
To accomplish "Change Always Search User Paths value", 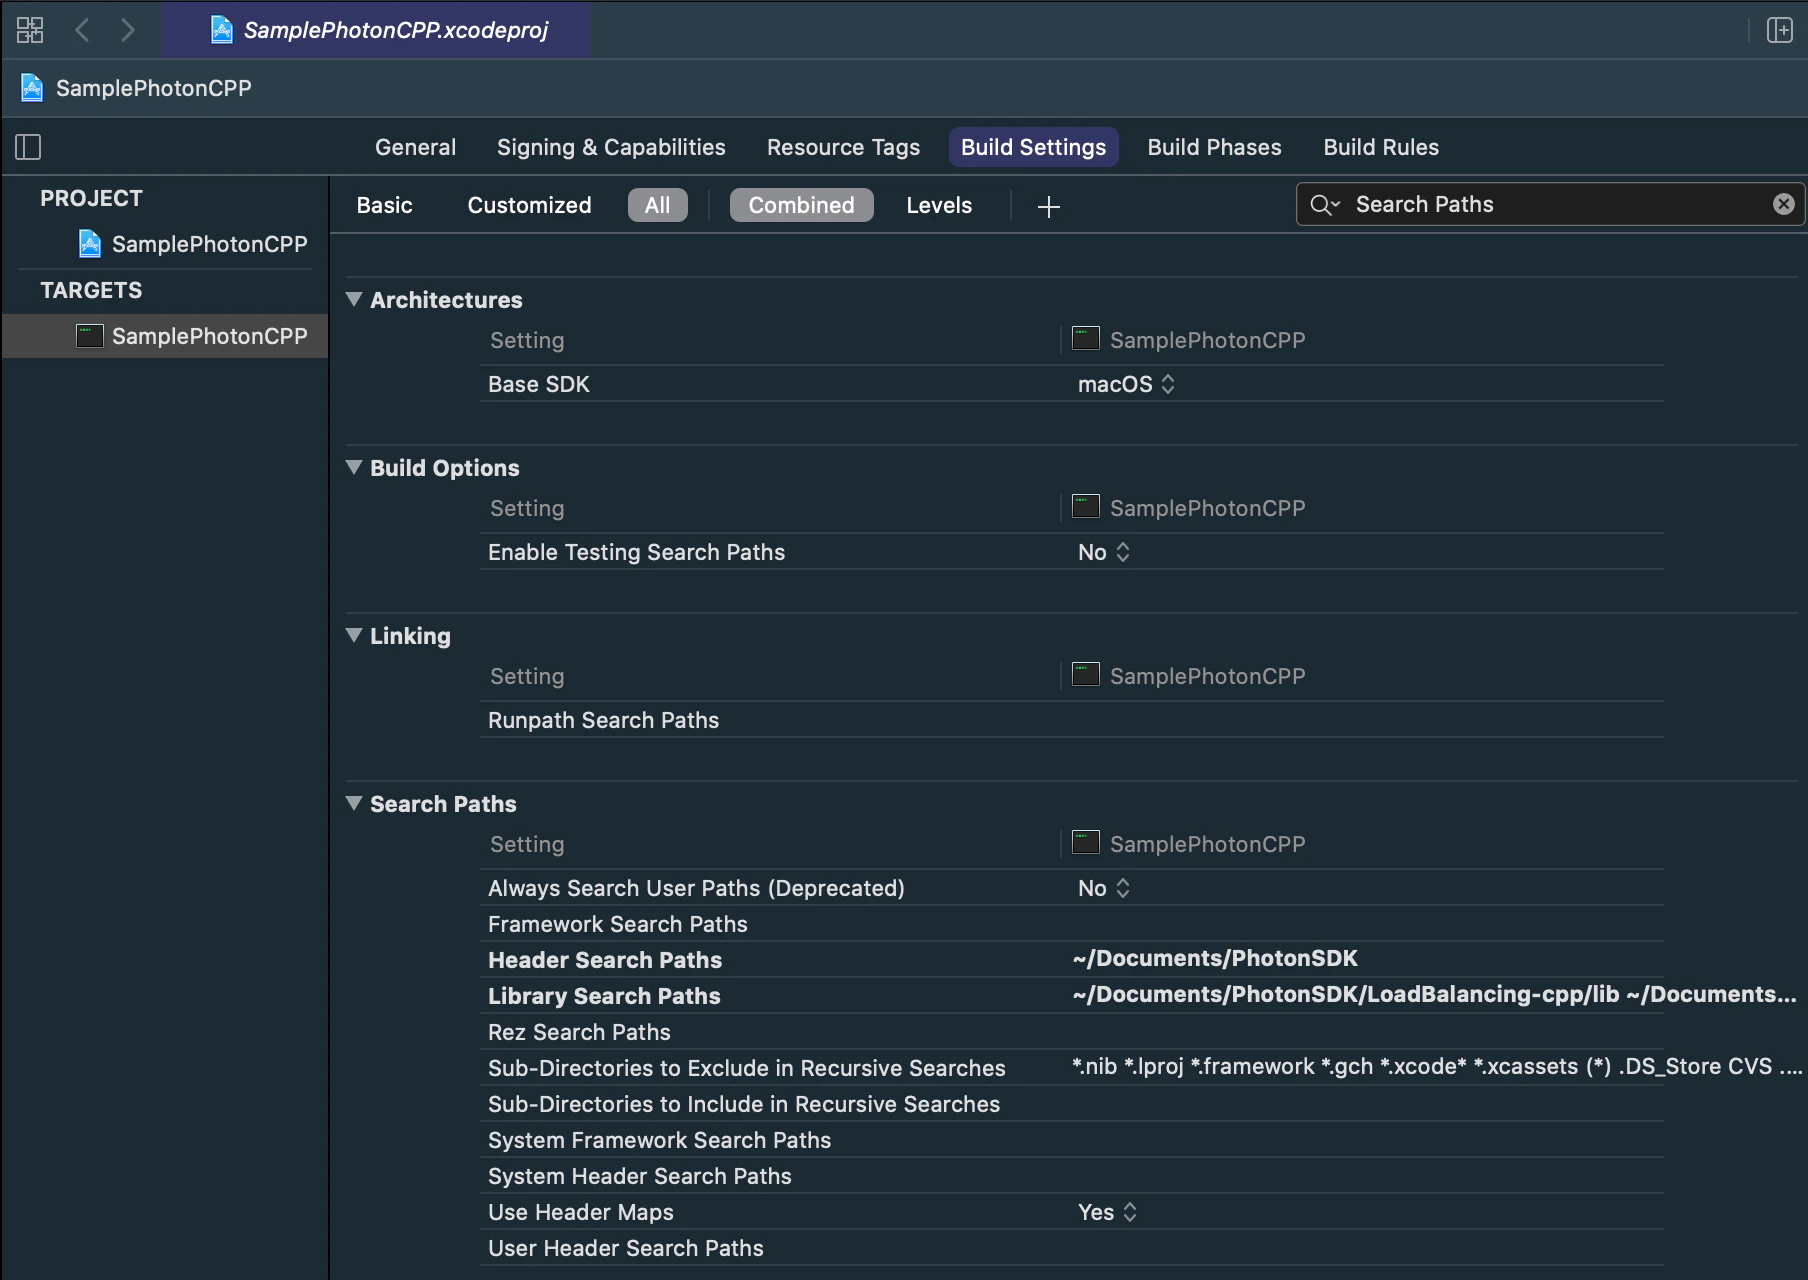I will pos(1104,888).
